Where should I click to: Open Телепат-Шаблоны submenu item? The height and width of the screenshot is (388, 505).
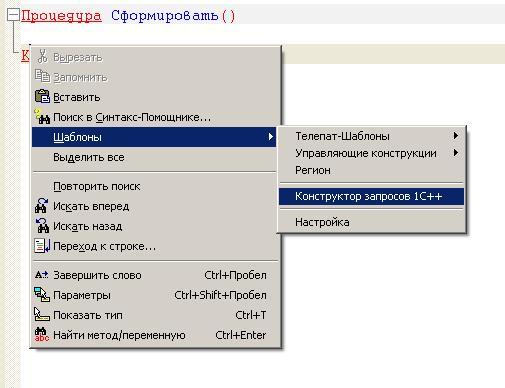(371, 136)
